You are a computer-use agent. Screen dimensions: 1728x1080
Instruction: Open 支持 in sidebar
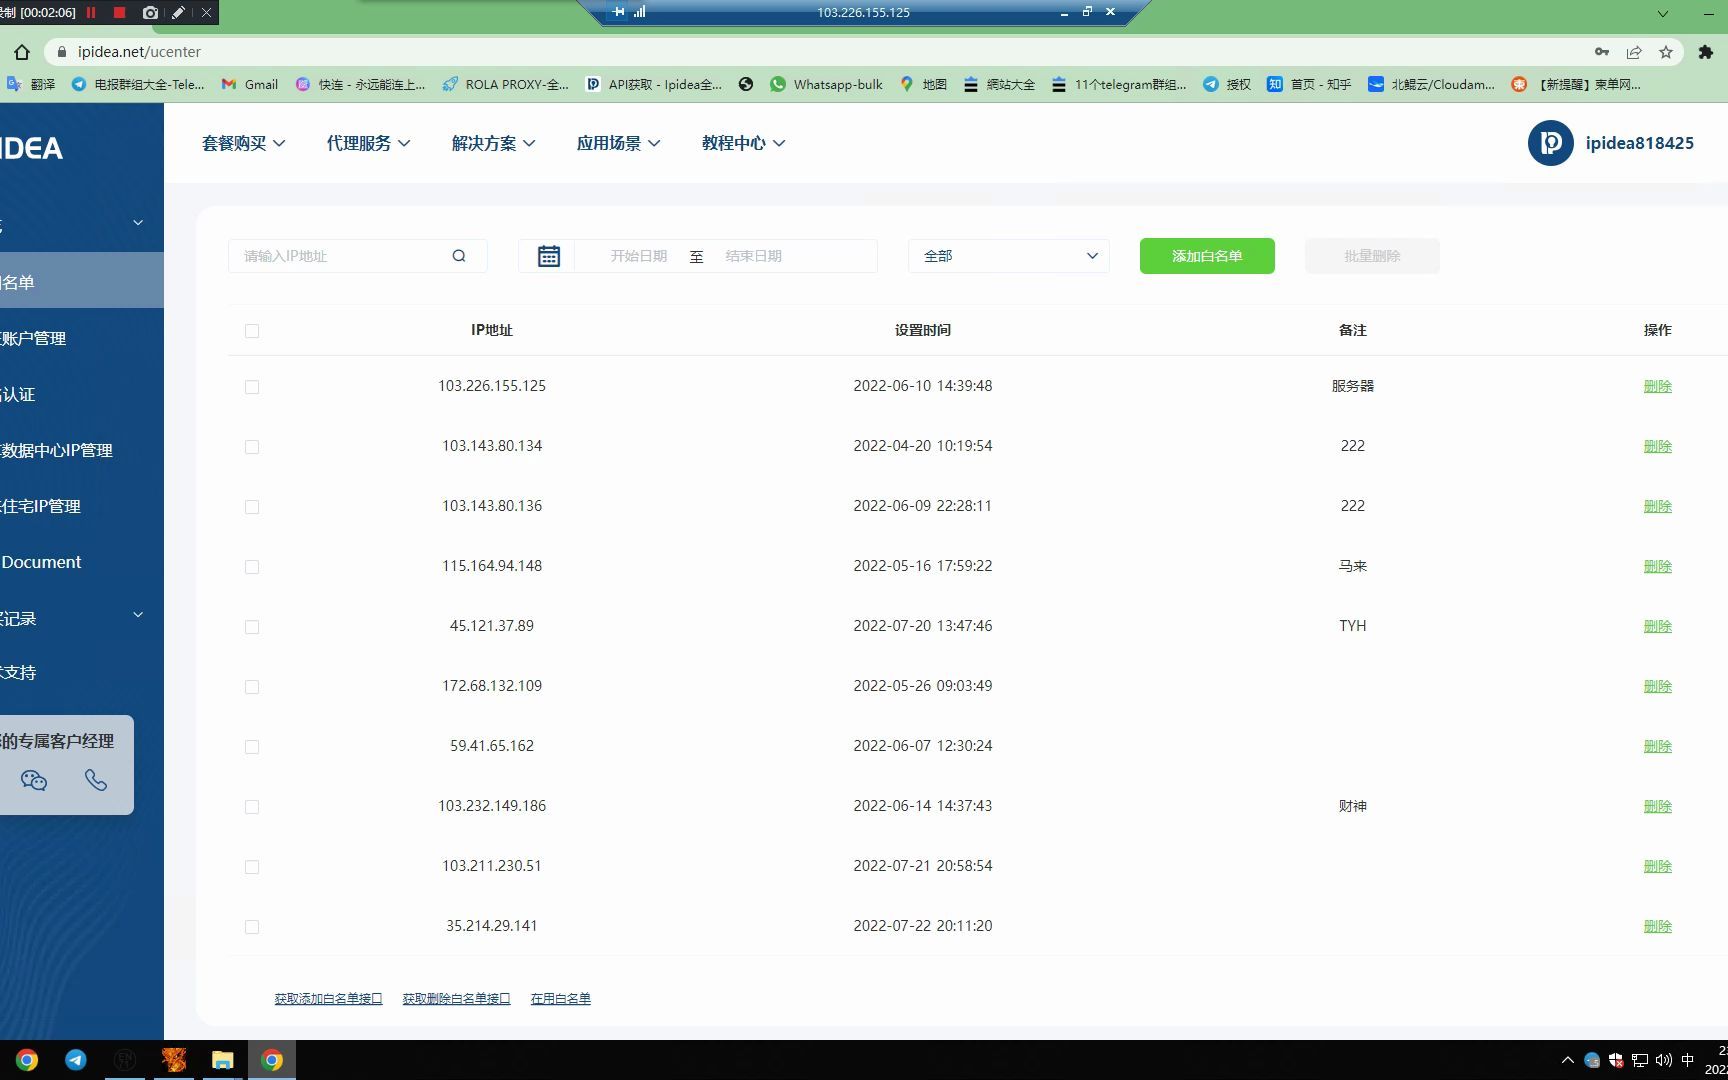(18, 672)
